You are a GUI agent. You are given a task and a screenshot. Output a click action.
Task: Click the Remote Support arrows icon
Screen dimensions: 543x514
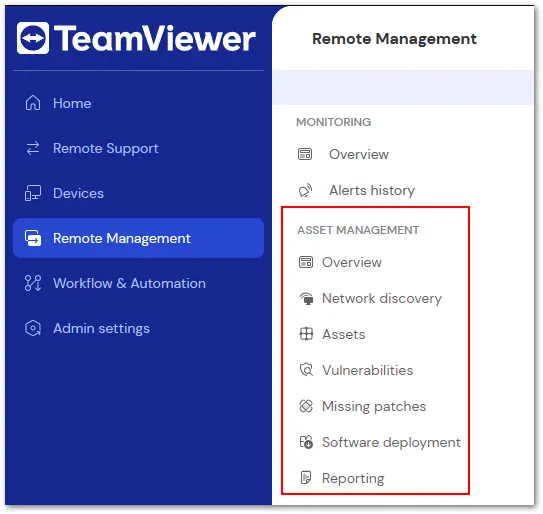tap(33, 148)
